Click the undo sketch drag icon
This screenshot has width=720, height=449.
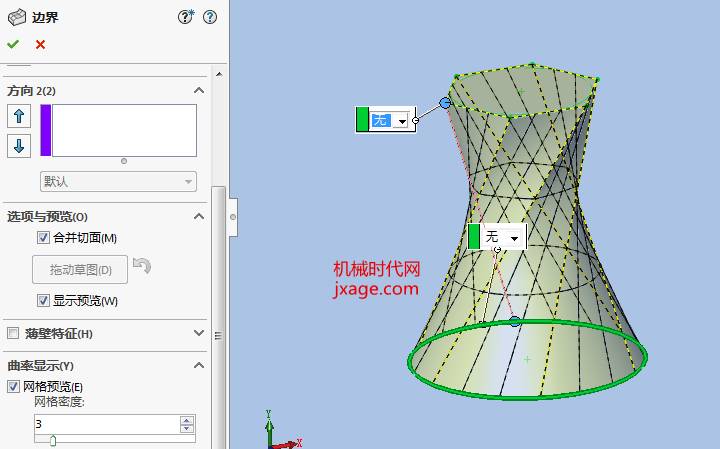[x=142, y=265]
